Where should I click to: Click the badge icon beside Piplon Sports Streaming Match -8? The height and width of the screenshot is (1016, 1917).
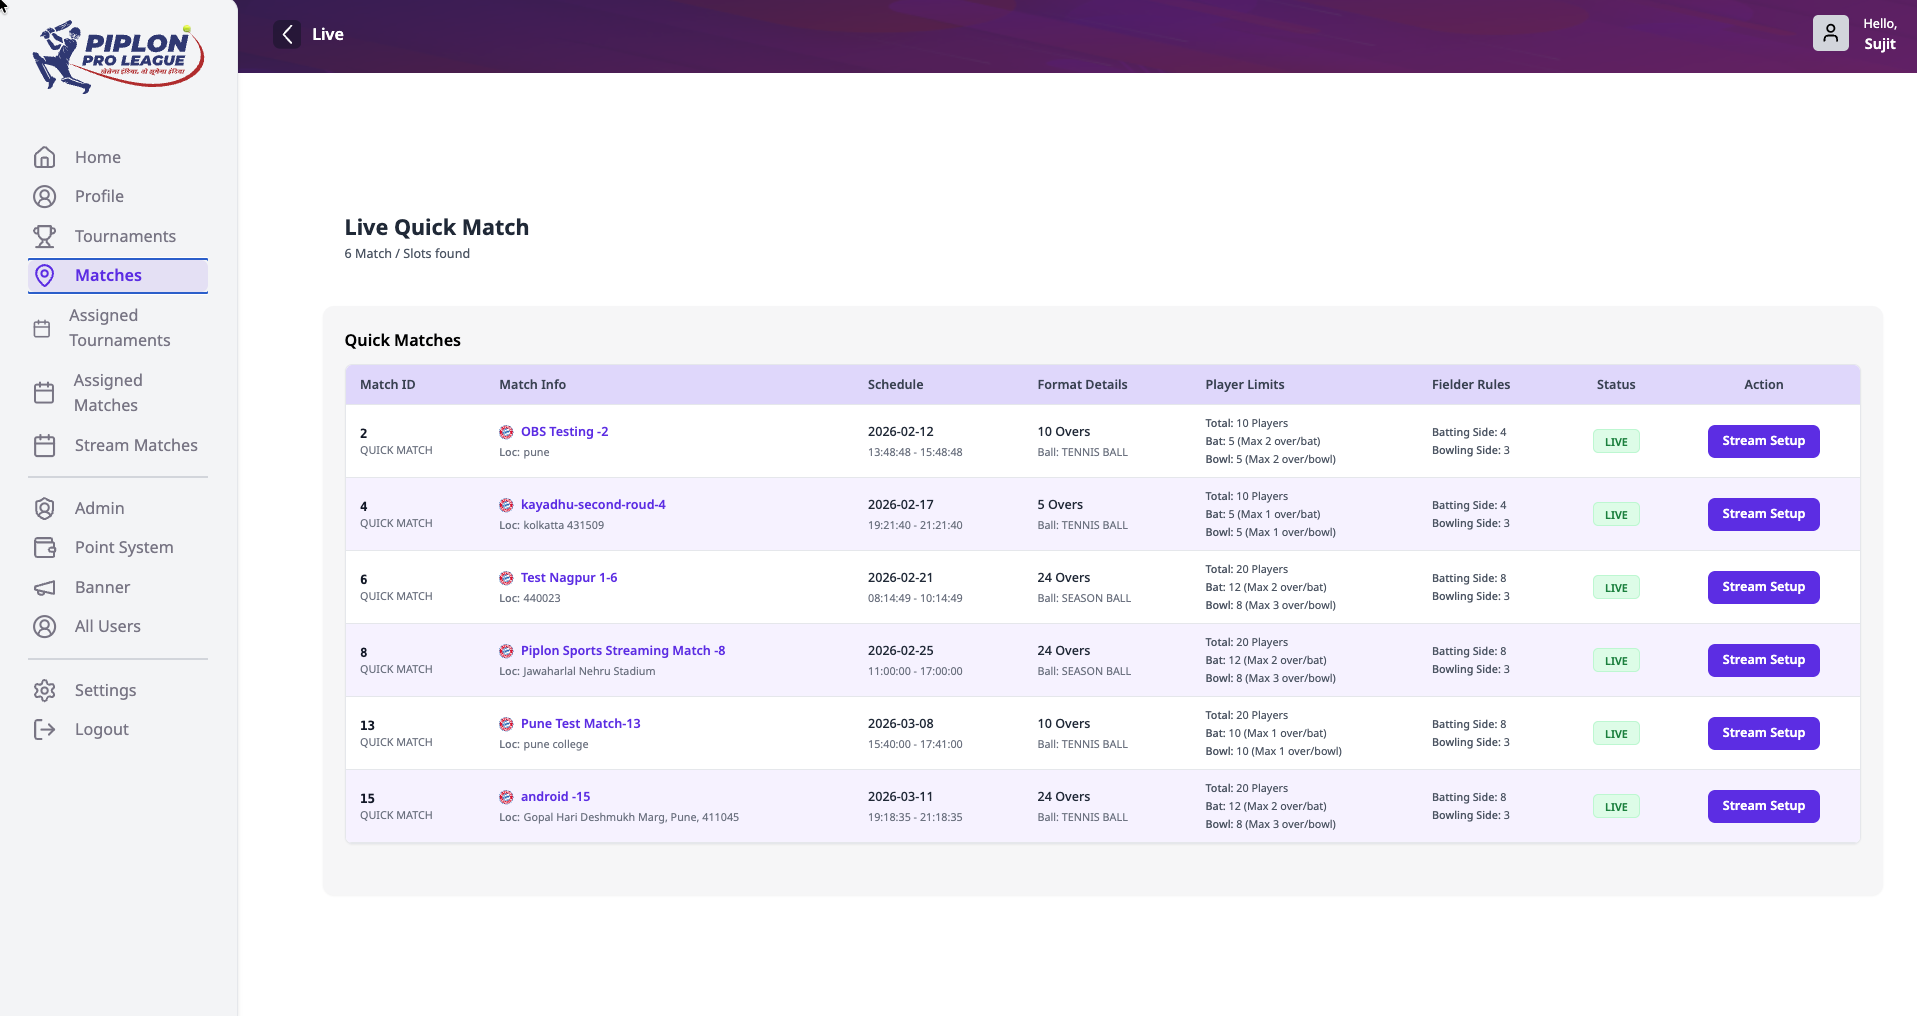pos(506,651)
